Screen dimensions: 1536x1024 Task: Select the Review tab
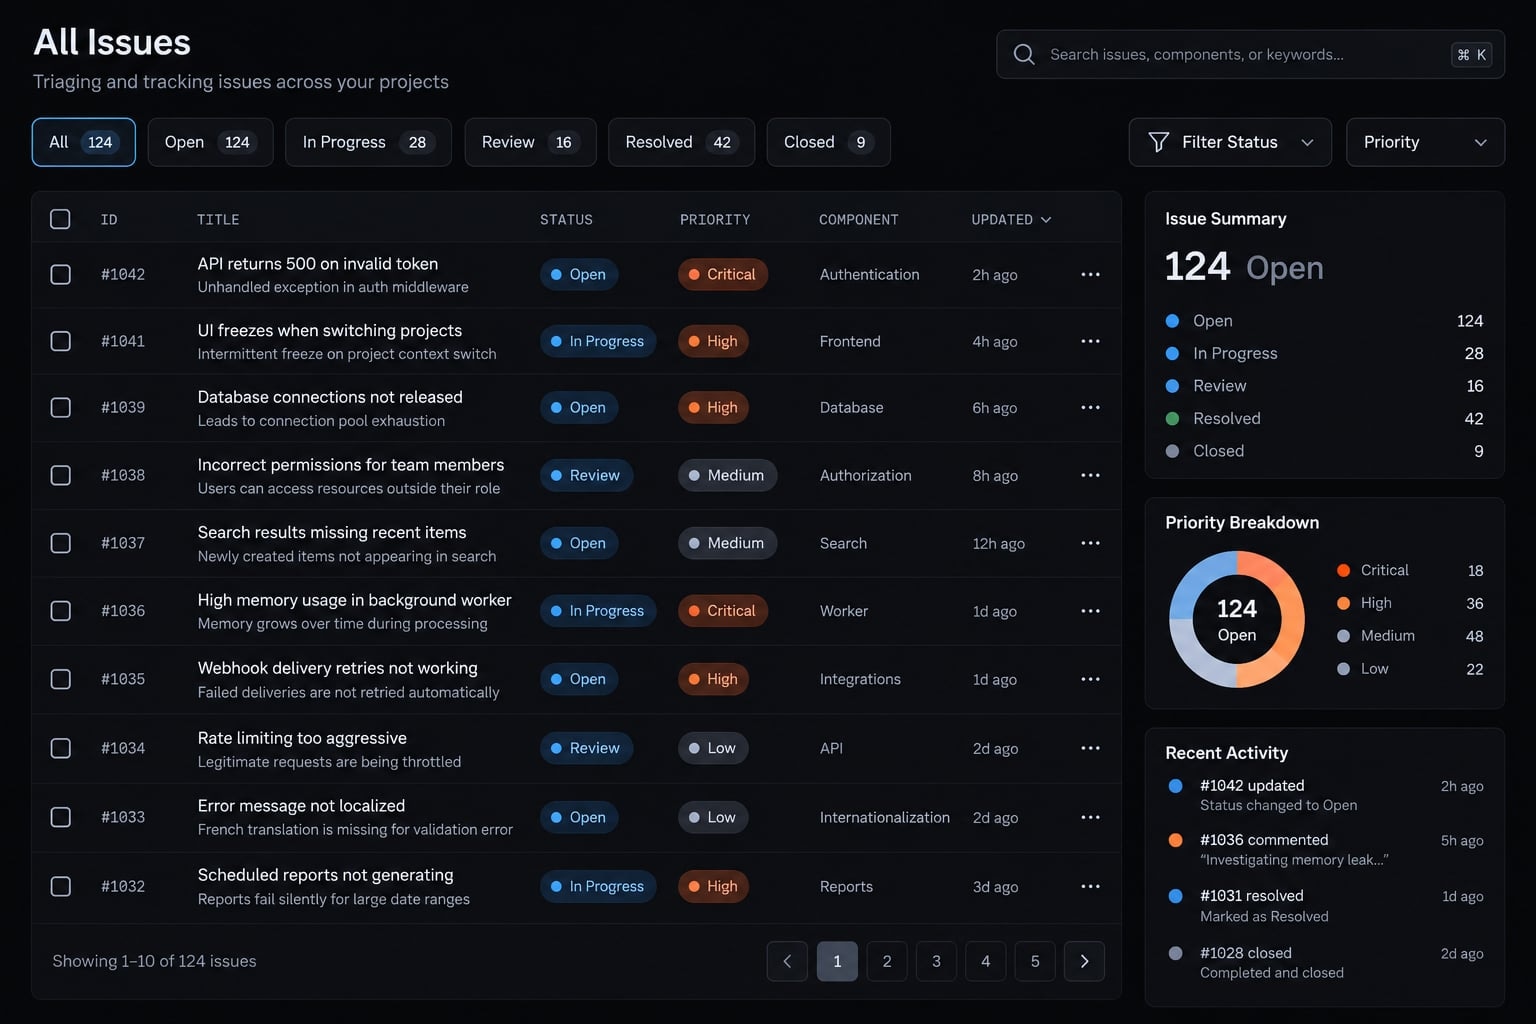[x=530, y=142]
